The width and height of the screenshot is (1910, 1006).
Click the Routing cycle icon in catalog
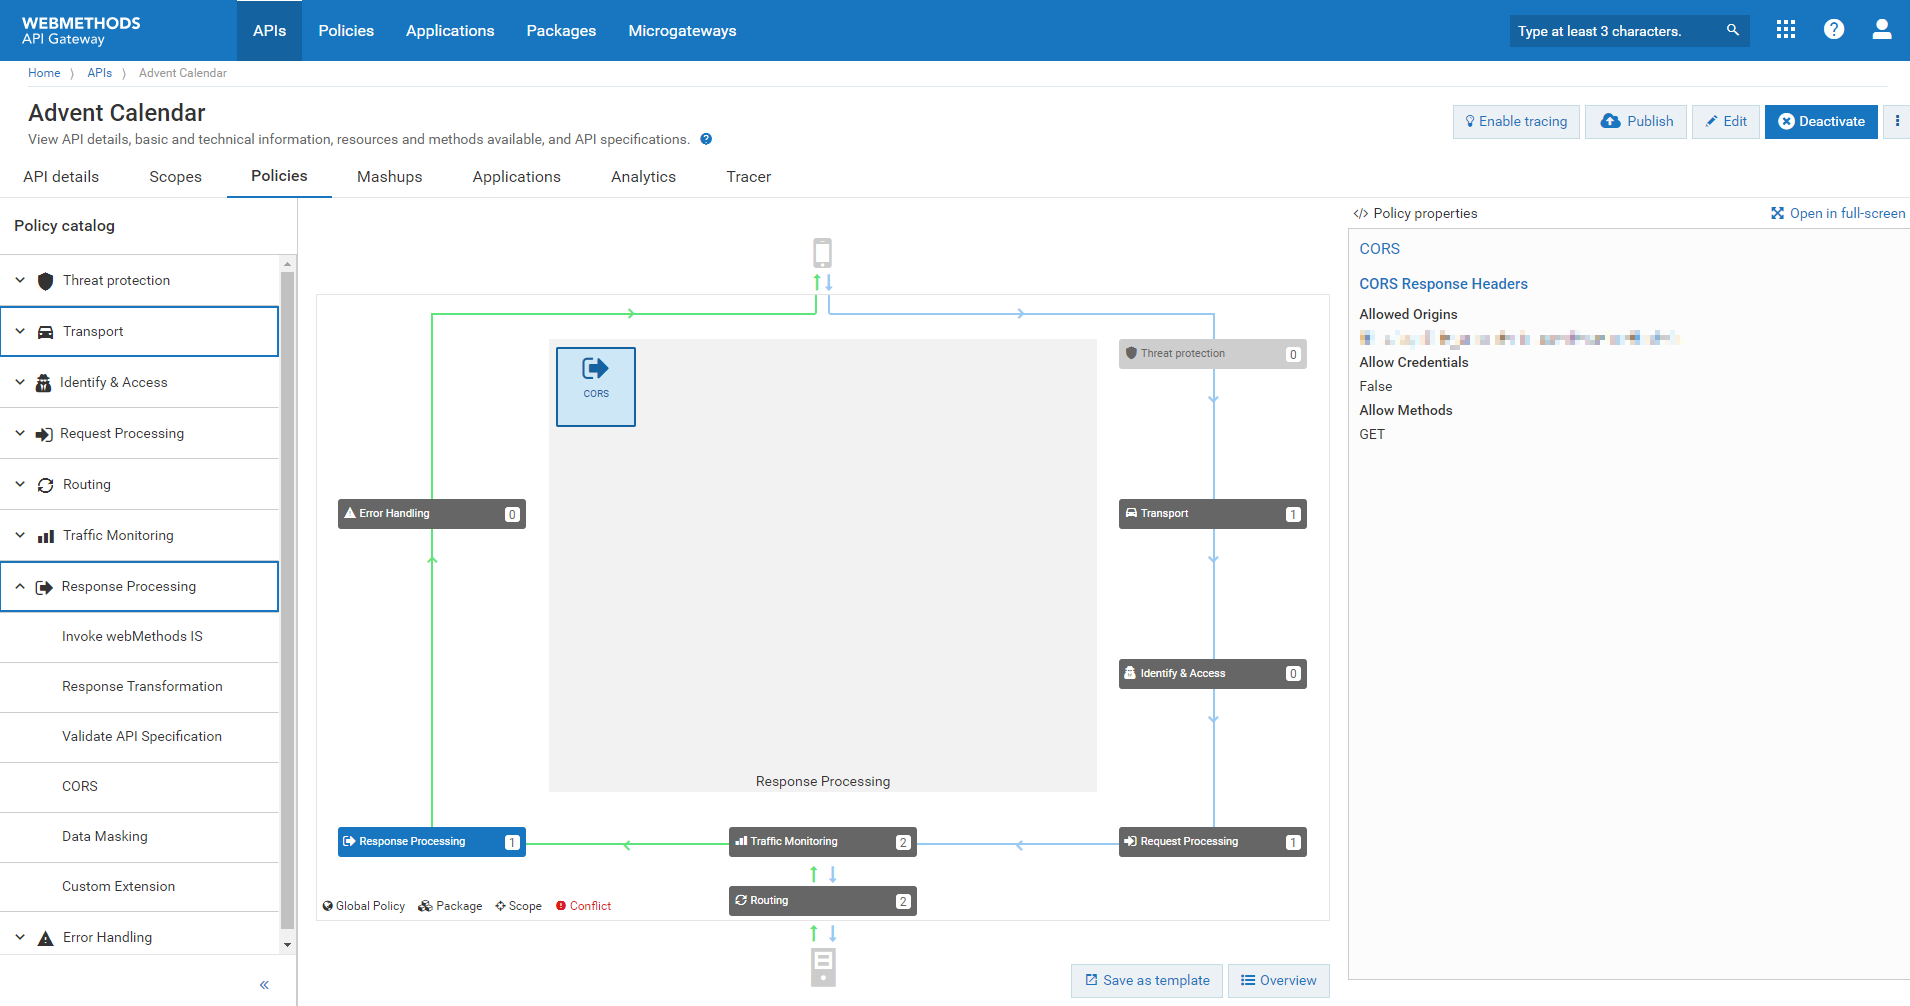45,485
